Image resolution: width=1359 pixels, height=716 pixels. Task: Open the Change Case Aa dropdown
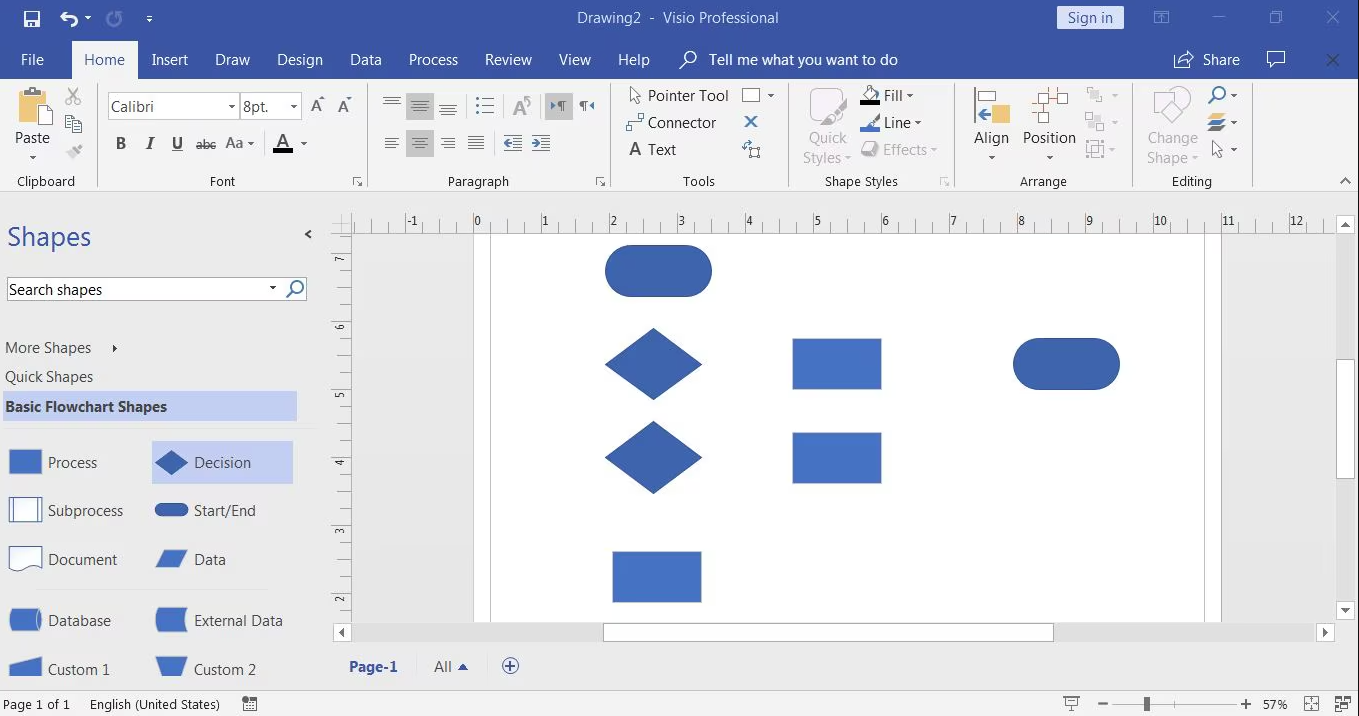[x=240, y=144]
